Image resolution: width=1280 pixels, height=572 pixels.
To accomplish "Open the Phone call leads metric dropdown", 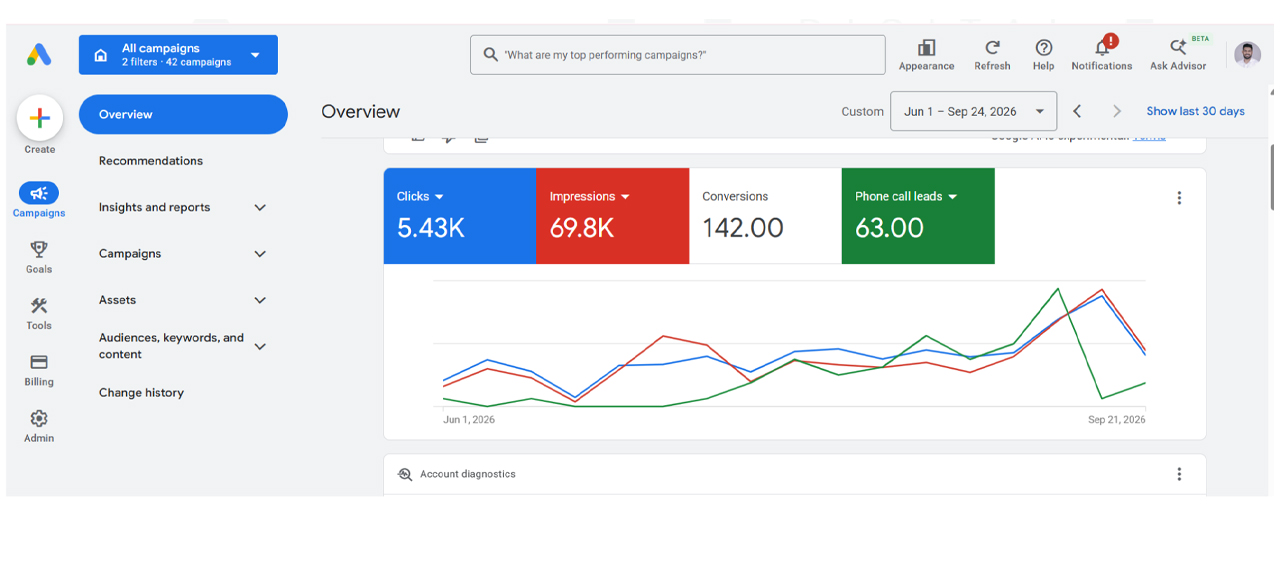I will tap(952, 197).
